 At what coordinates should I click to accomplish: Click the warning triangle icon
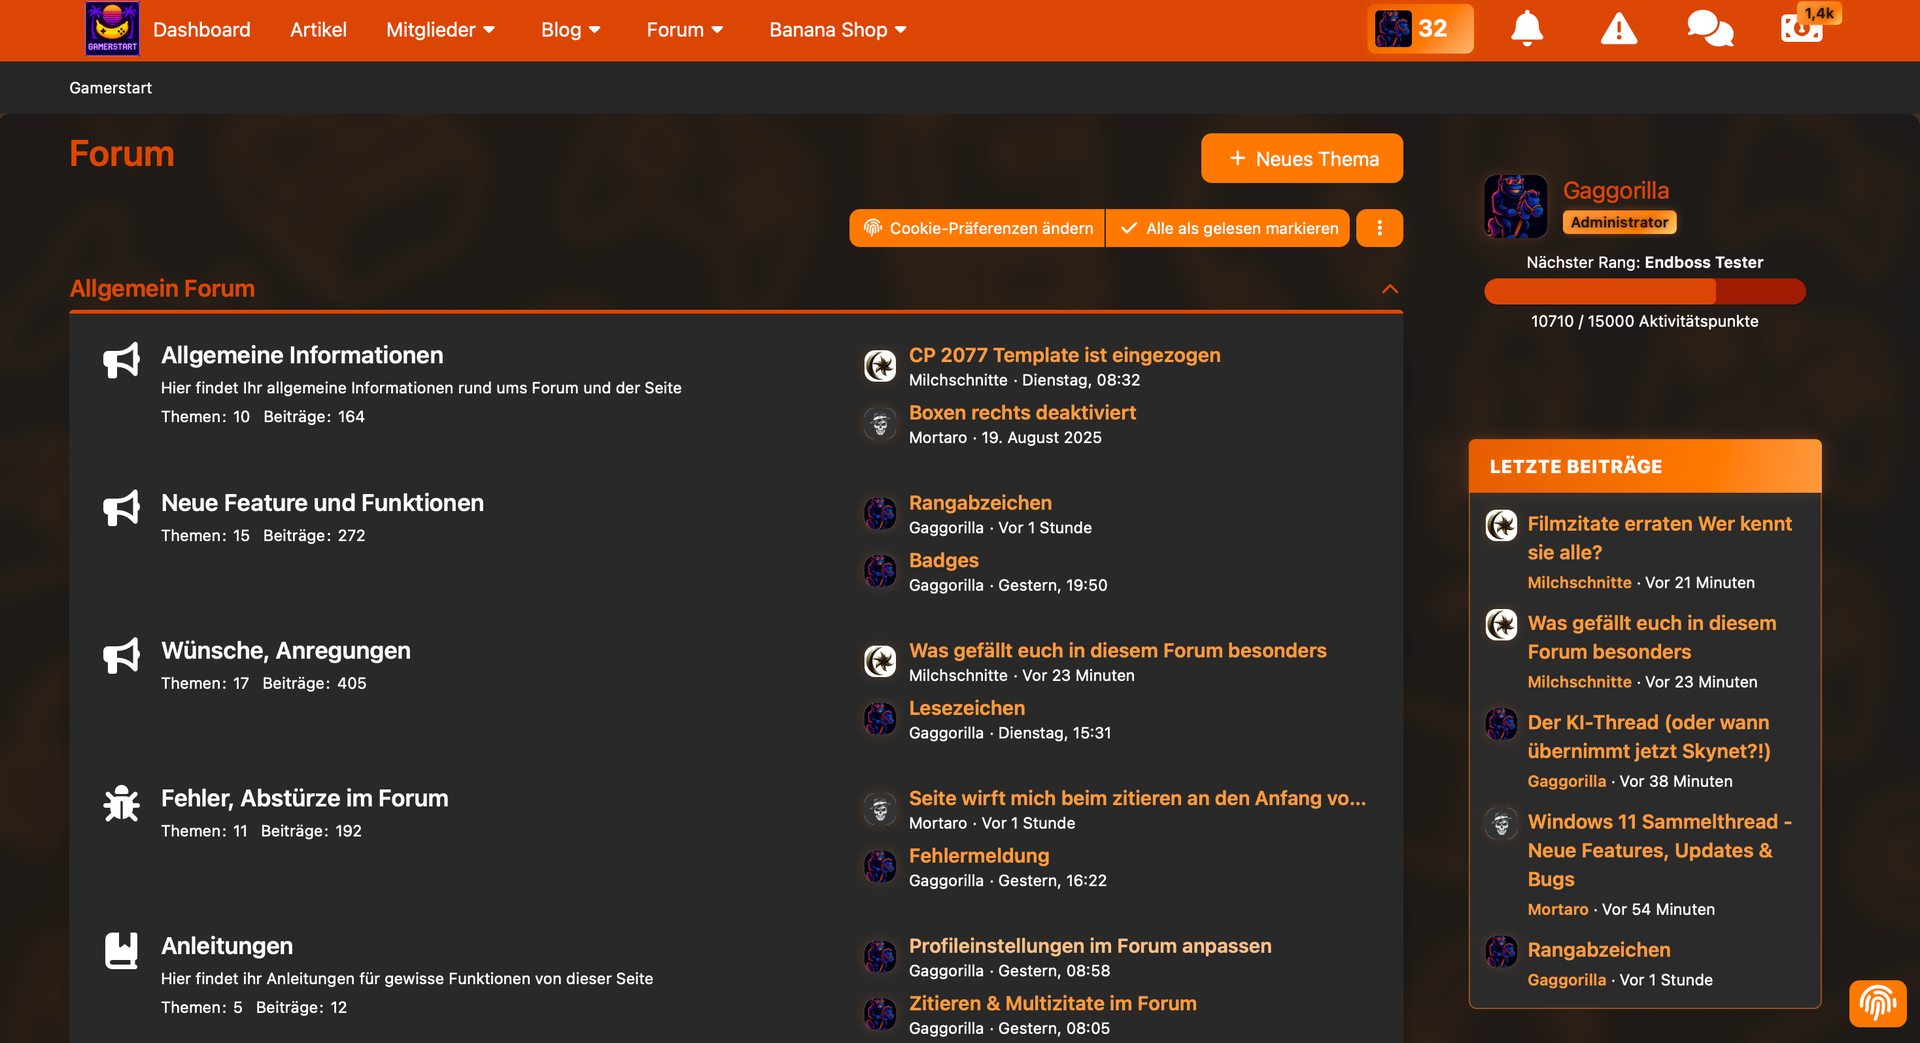point(1618,29)
